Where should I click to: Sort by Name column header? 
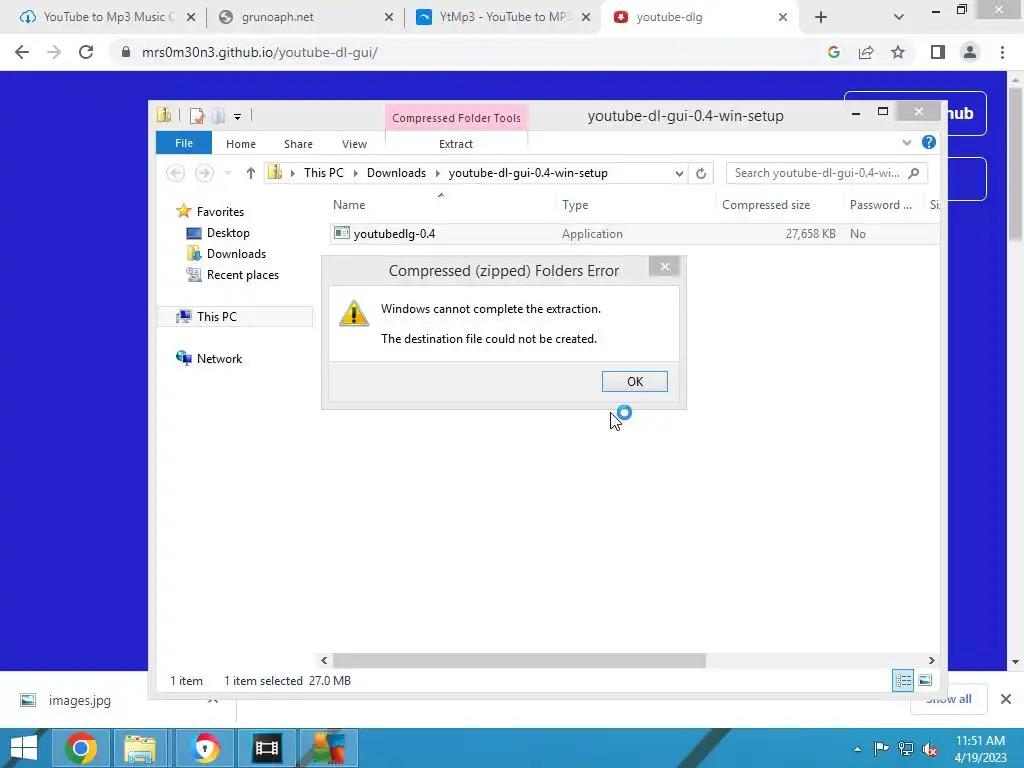(x=349, y=205)
